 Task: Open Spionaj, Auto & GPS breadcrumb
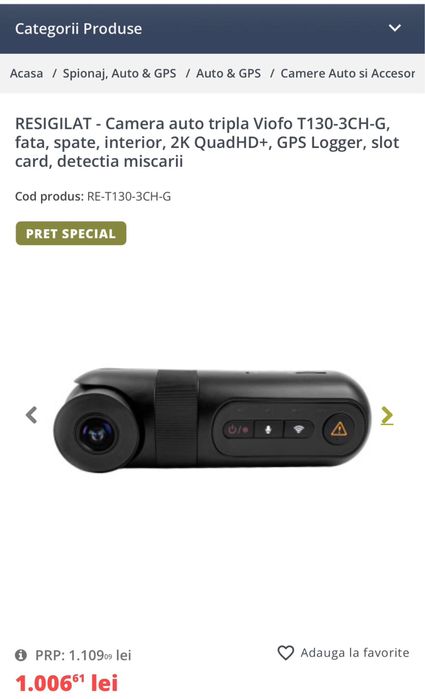coord(120,74)
